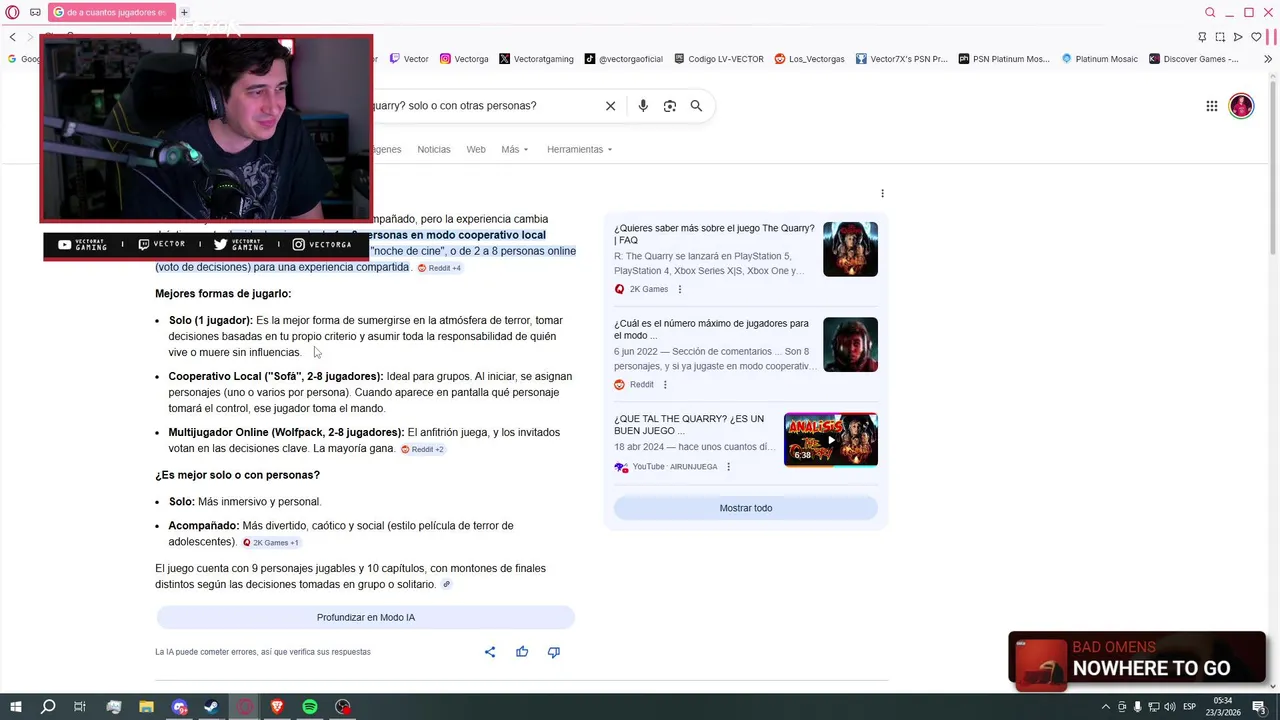Open the Vectorga Instagram bookmark

point(465,59)
